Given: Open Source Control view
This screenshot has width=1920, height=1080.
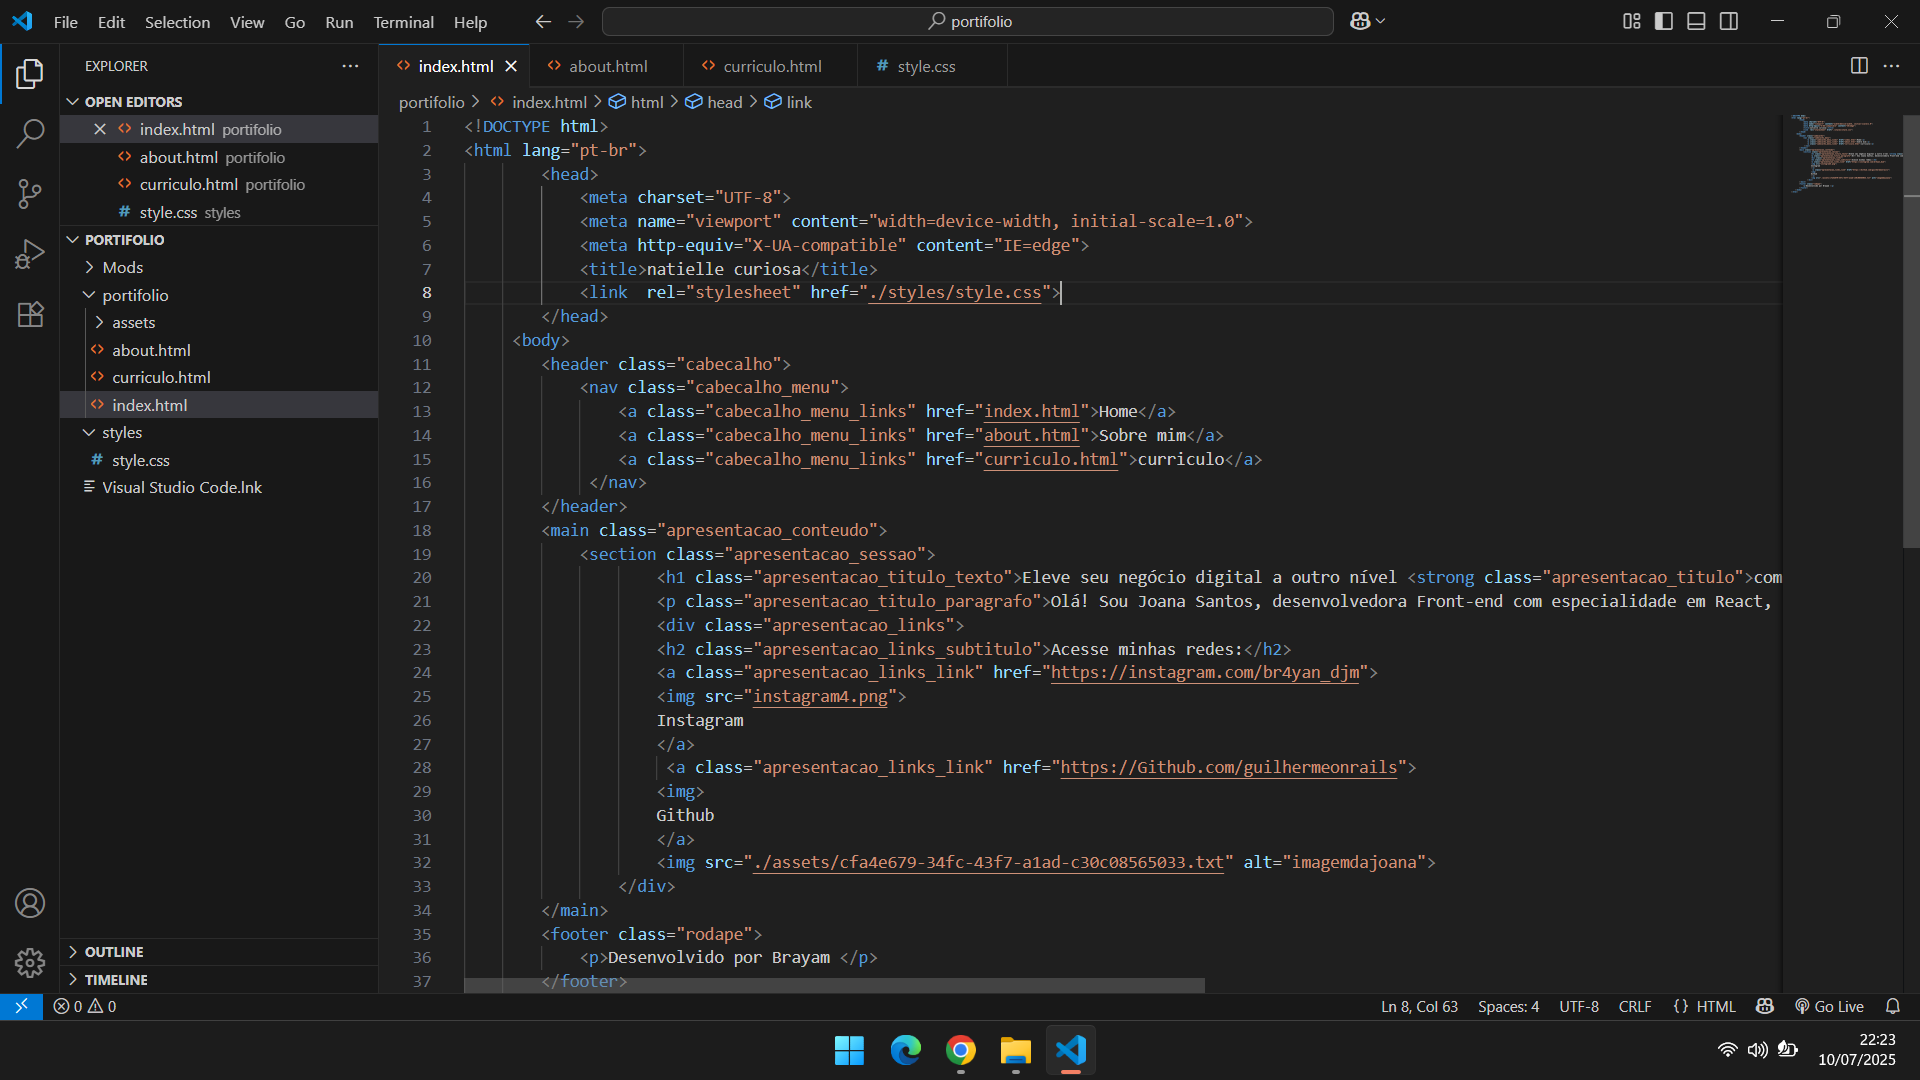Looking at the screenshot, I should [x=30, y=193].
